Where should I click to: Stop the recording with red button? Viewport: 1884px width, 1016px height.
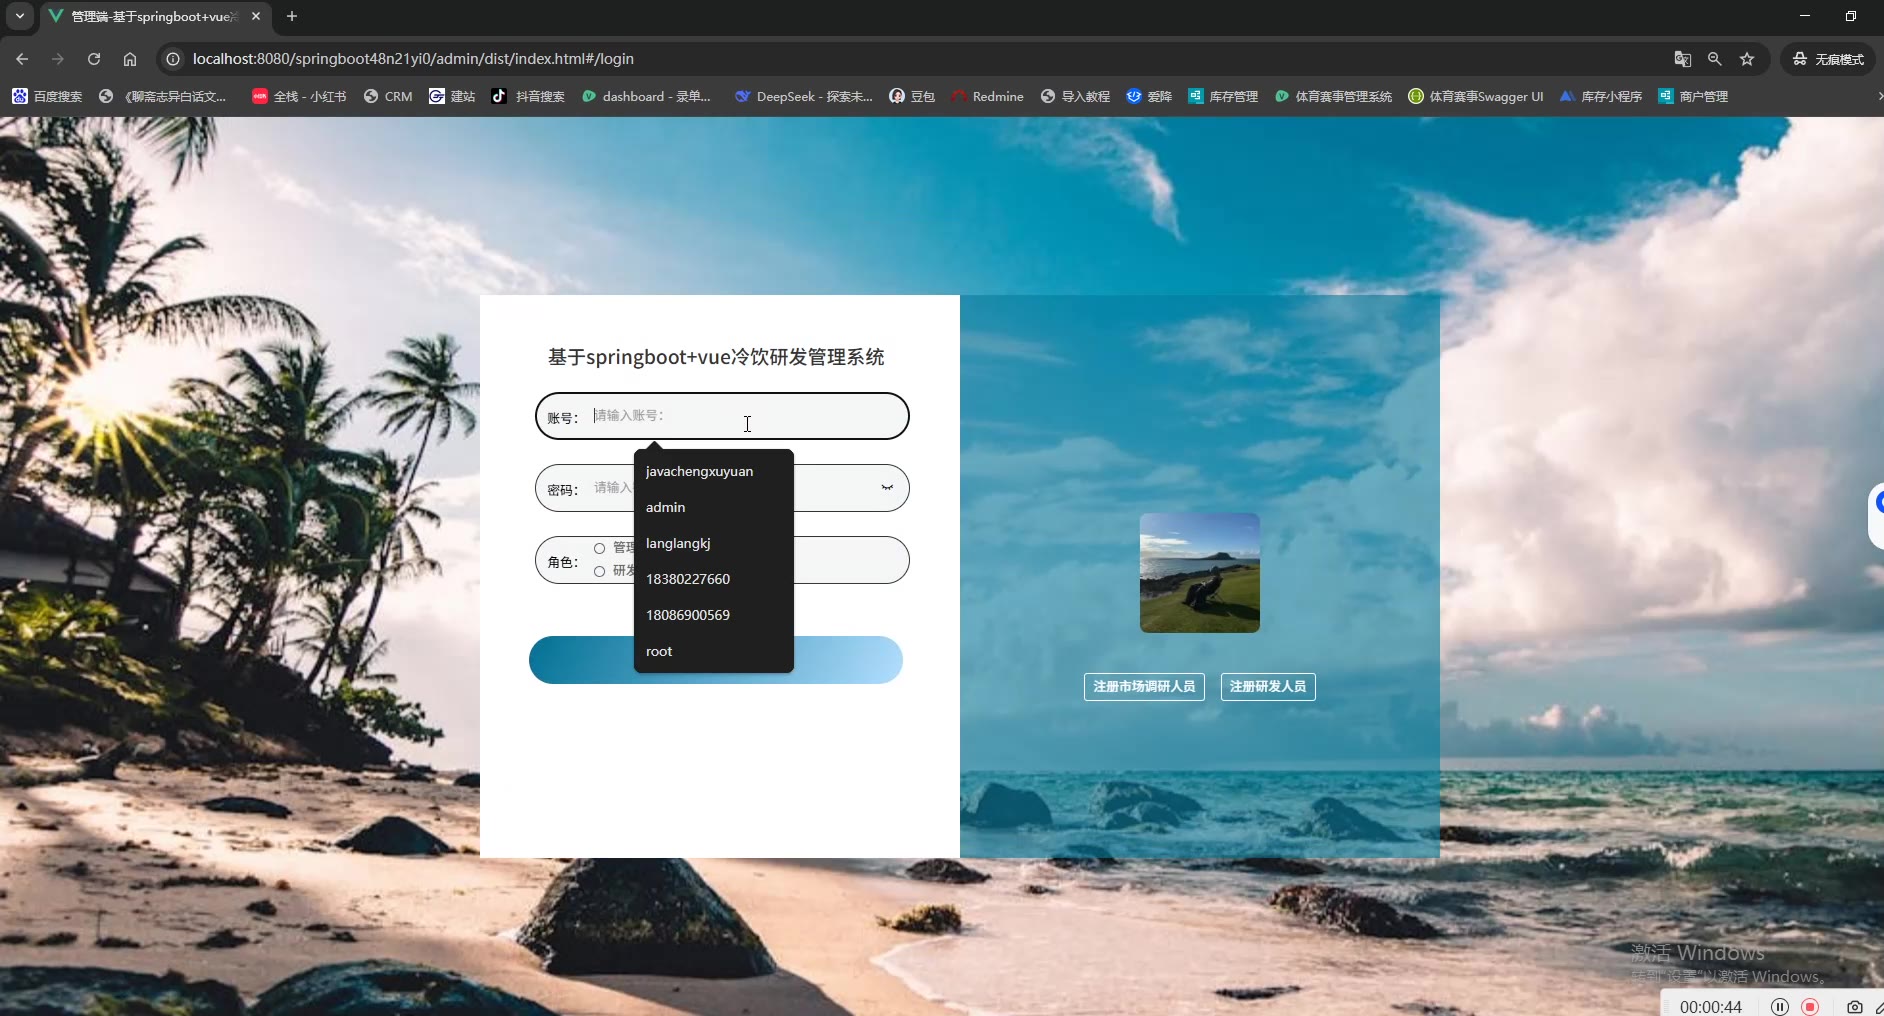(1810, 1006)
